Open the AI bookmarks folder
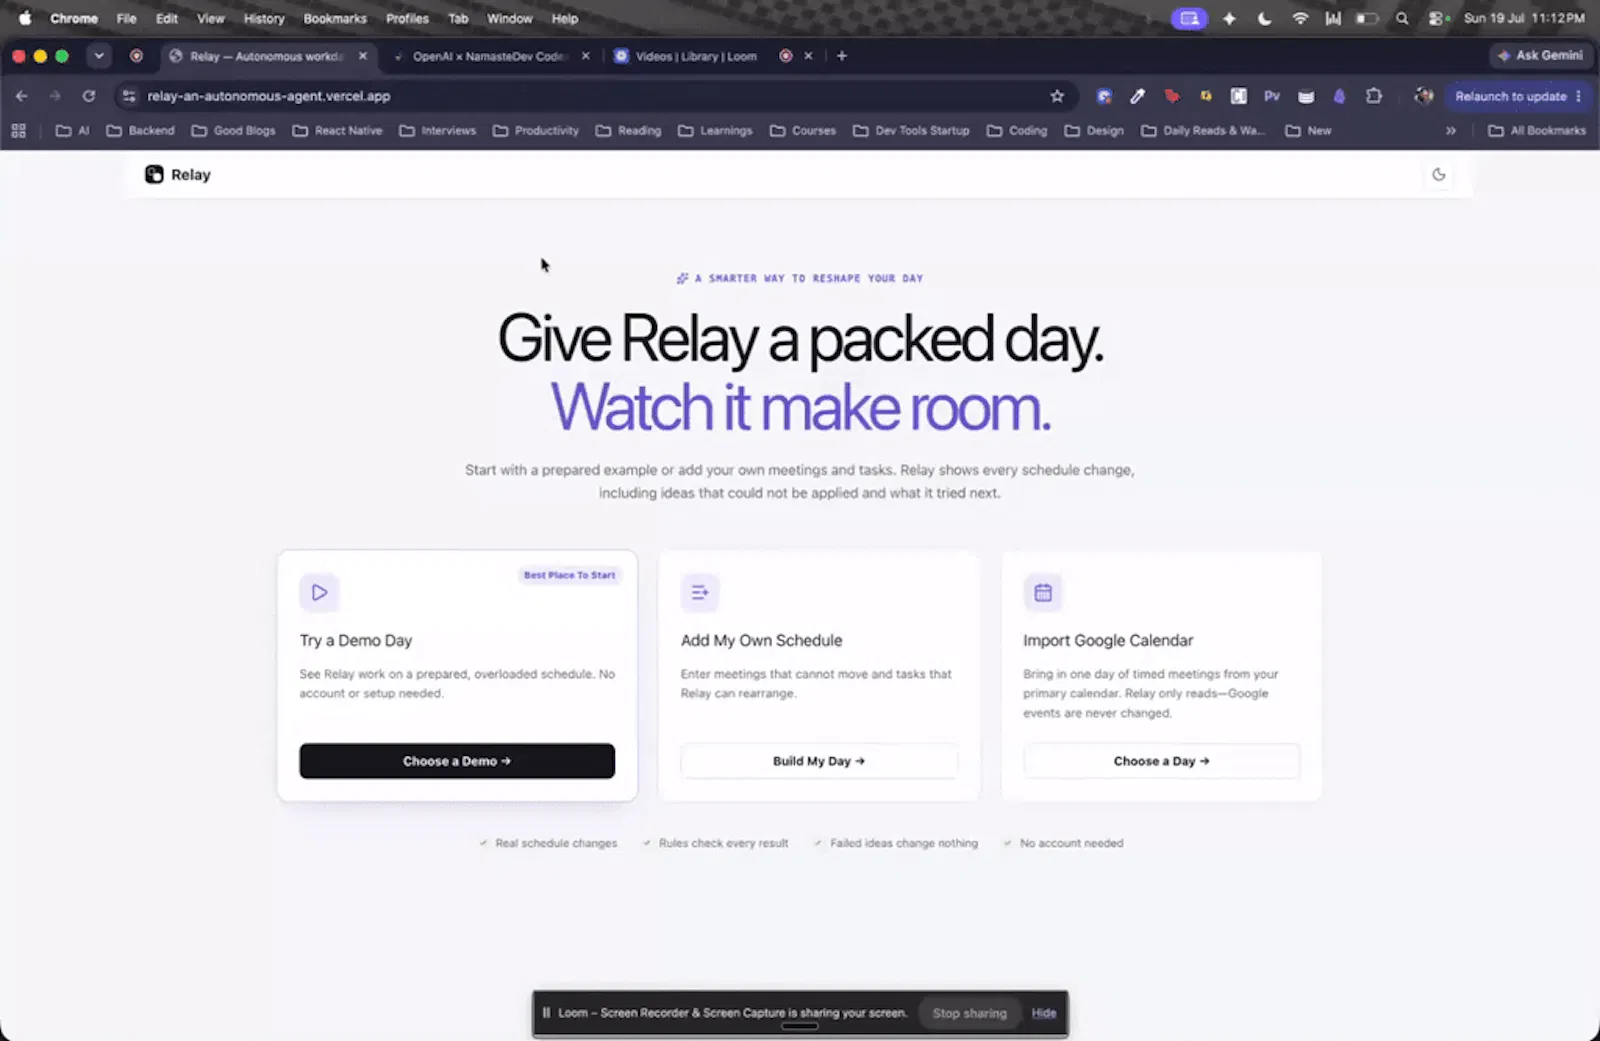 (x=72, y=131)
